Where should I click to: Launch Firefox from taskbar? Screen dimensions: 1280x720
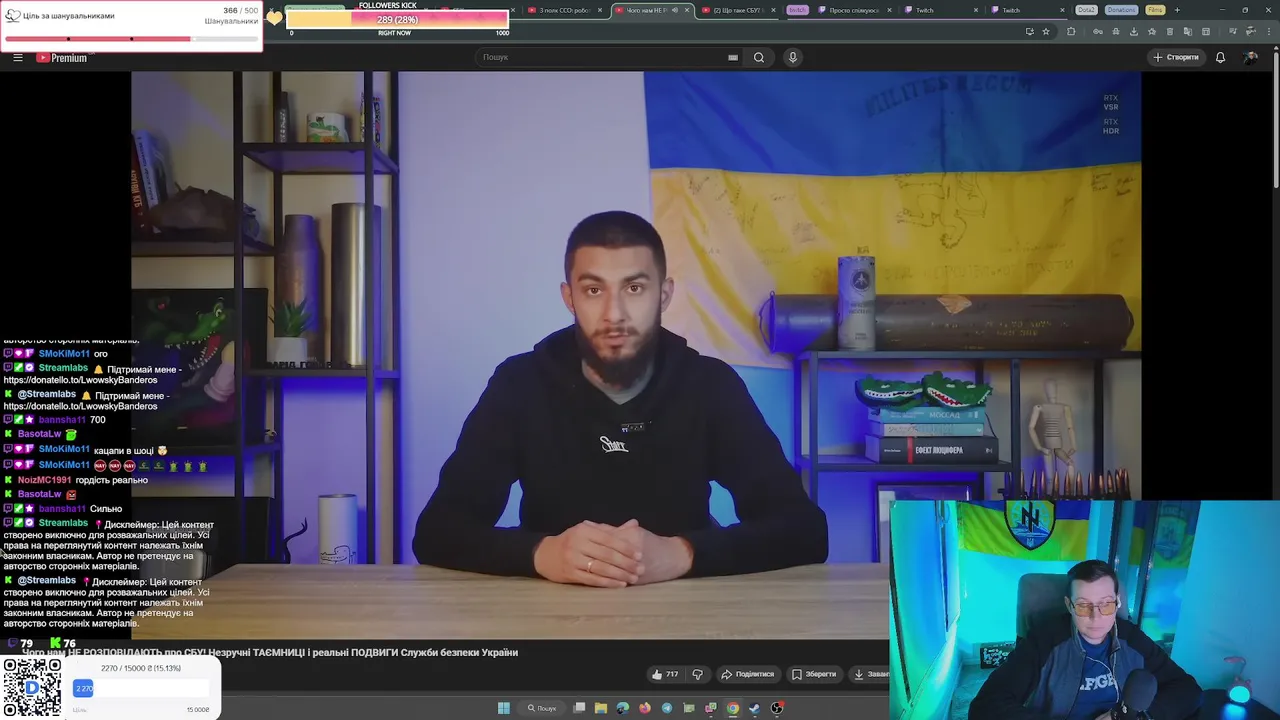tap(645, 708)
